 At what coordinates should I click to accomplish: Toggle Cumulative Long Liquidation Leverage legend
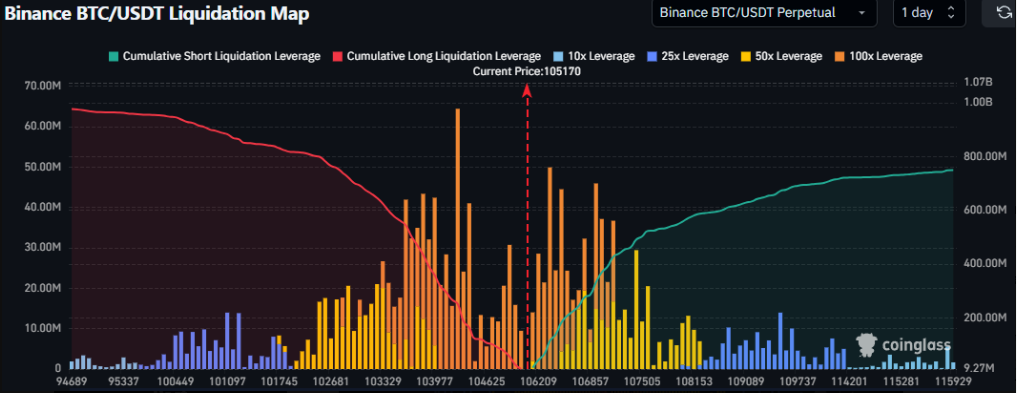coord(436,57)
